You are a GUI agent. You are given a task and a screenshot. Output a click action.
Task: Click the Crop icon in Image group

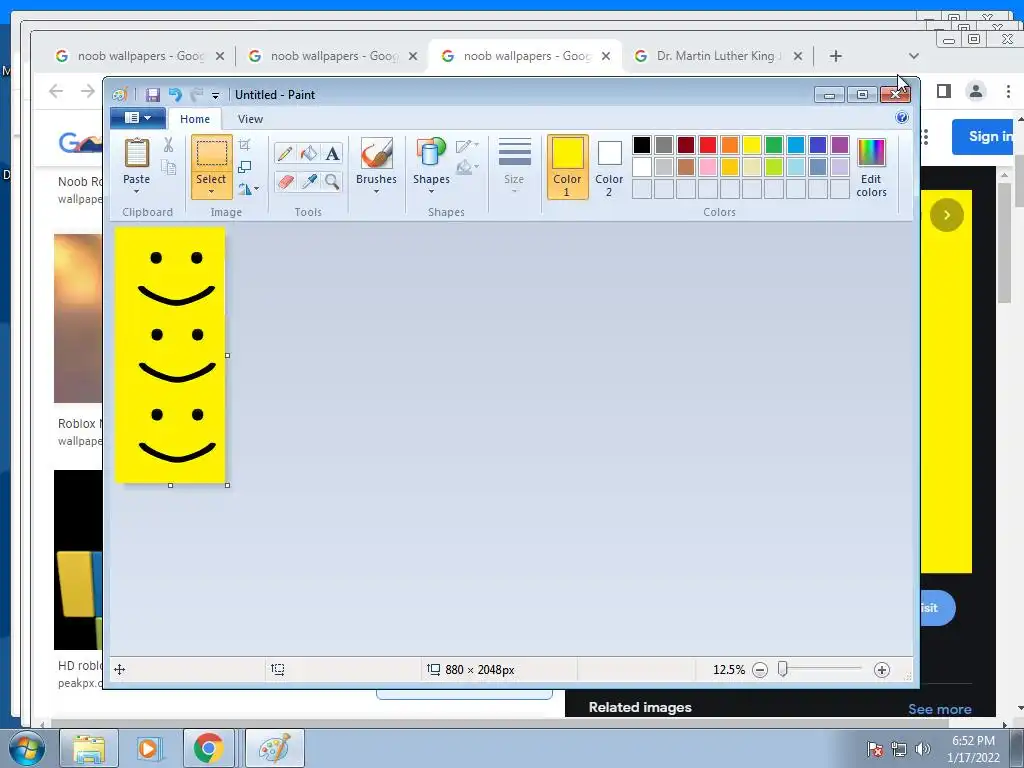(x=245, y=145)
